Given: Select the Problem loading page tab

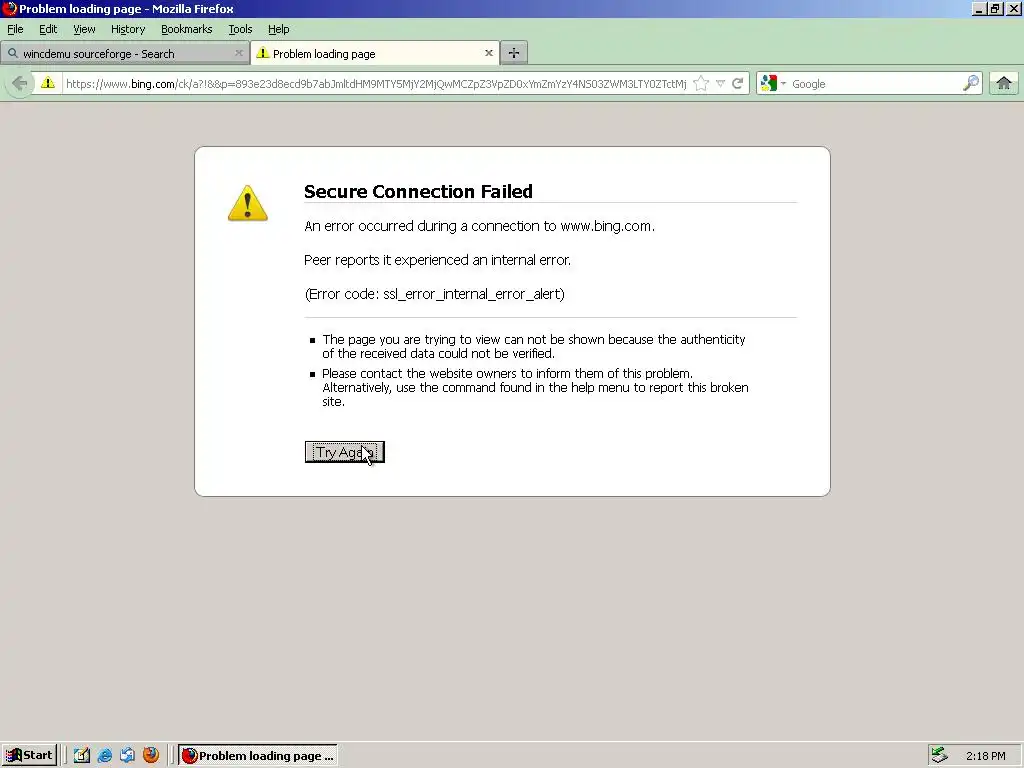Looking at the screenshot, I should tap(375, 53).
